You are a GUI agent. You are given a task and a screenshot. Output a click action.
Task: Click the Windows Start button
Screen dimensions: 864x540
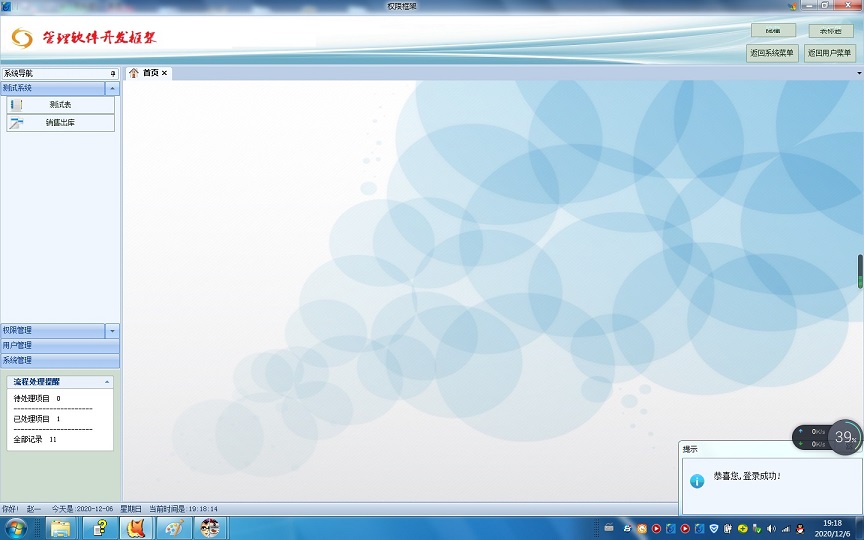pyautogui.click(x=17, y=528)
